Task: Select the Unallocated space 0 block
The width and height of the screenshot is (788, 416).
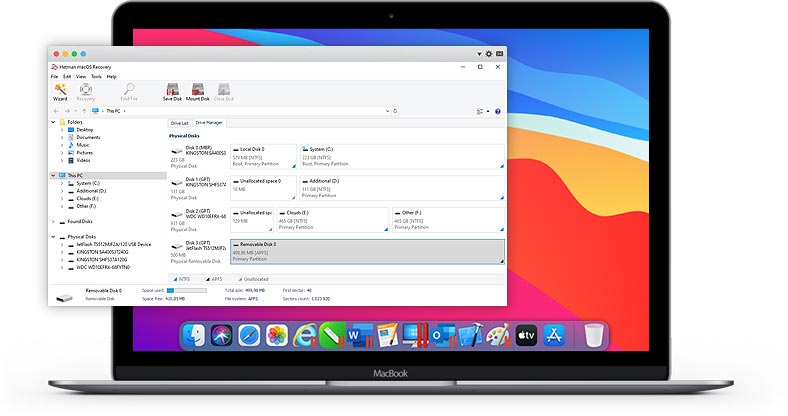Action: pos(263,188)
